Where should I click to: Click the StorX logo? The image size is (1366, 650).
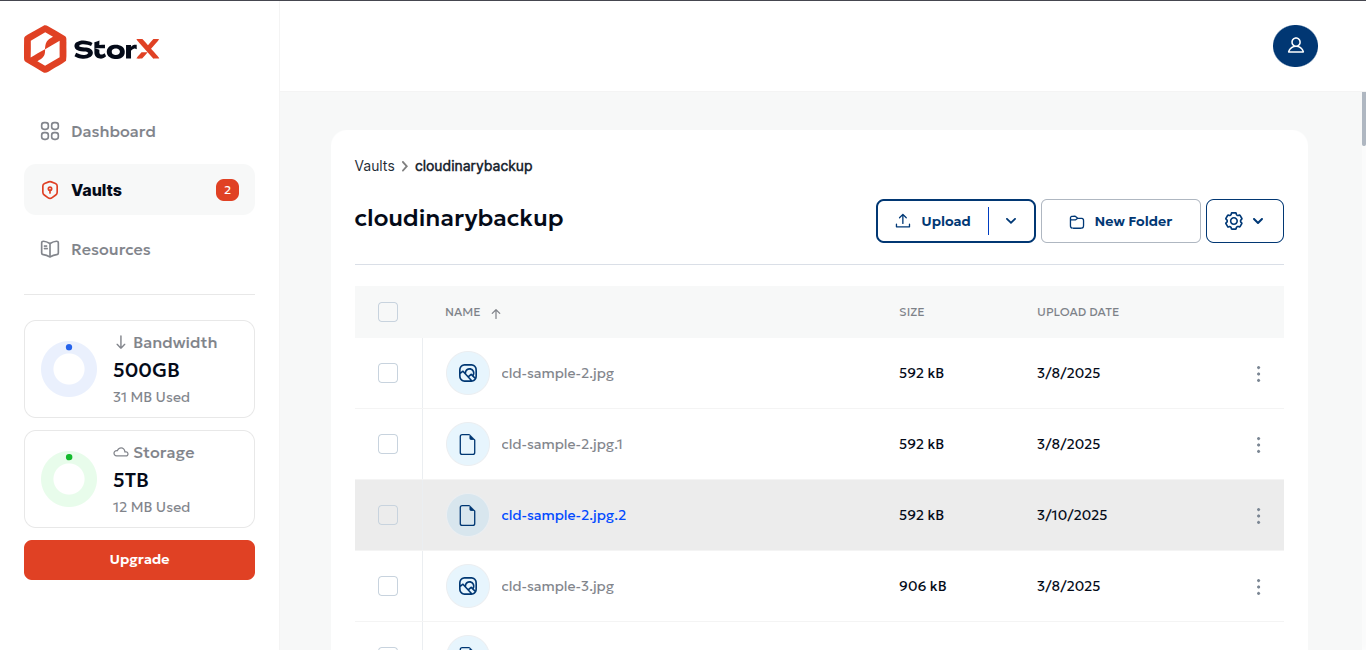[x=92, y=49]
